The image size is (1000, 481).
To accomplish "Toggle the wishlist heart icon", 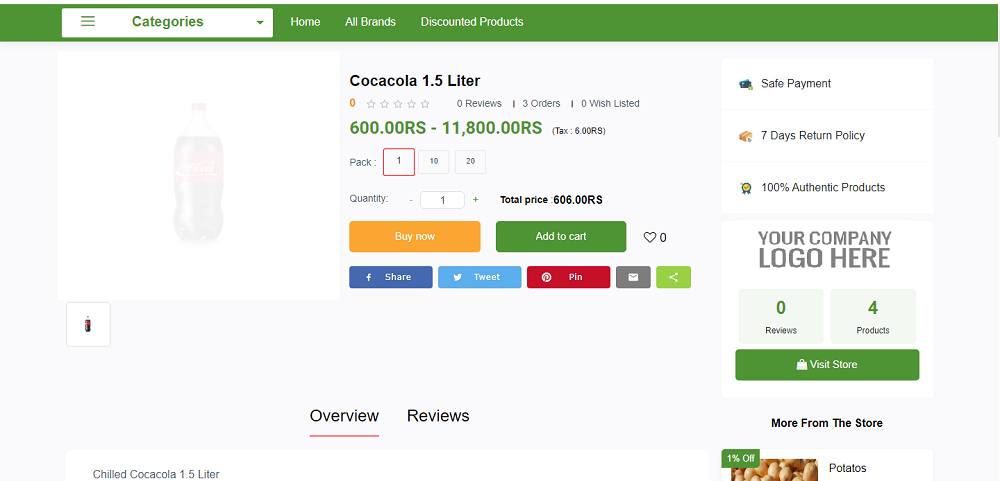I will tap(649, 237).
